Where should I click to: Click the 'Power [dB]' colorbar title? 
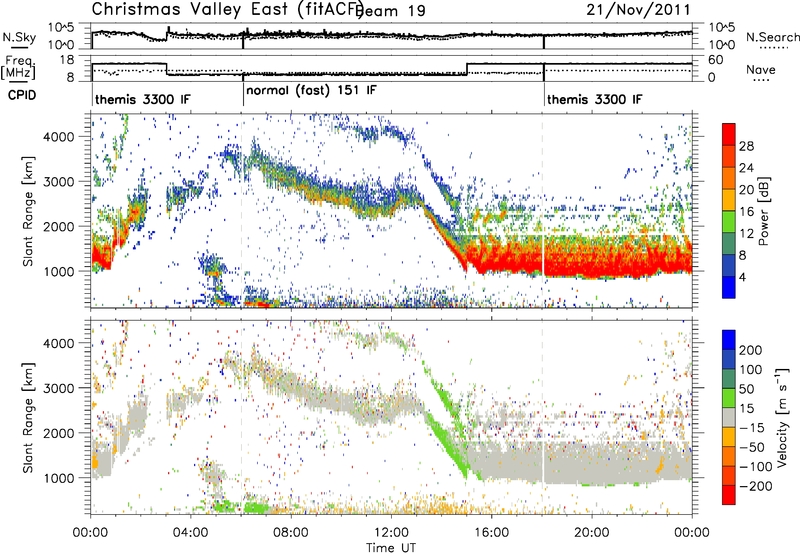click(763, 211)
